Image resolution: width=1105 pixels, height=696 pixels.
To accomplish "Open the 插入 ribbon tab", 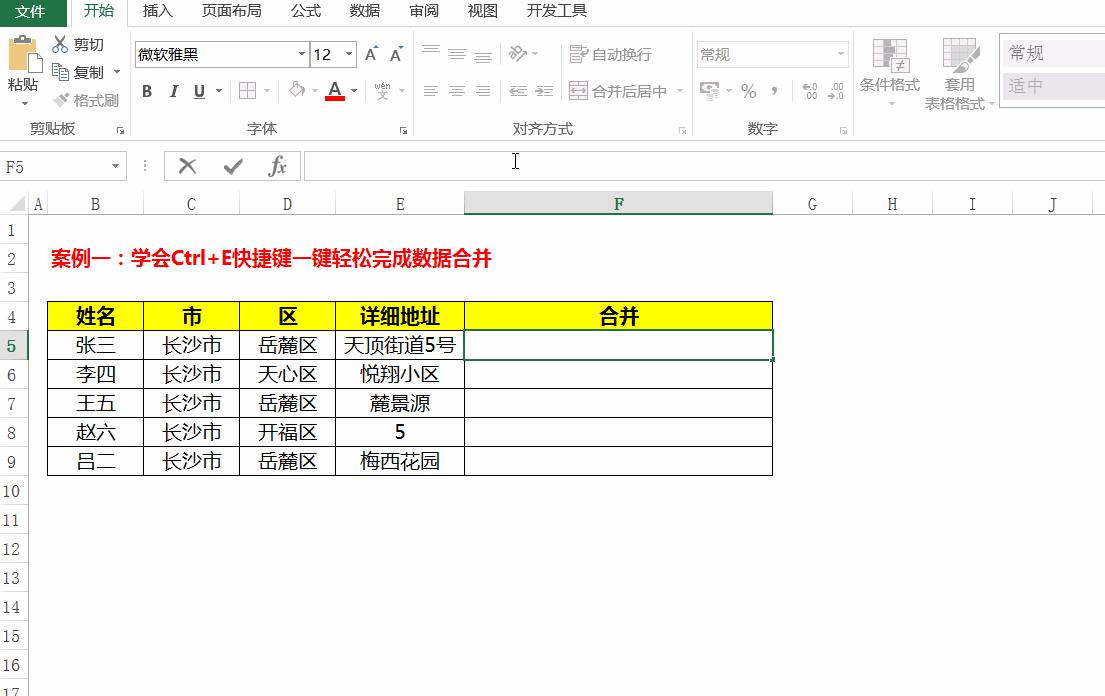I will 158,12.
